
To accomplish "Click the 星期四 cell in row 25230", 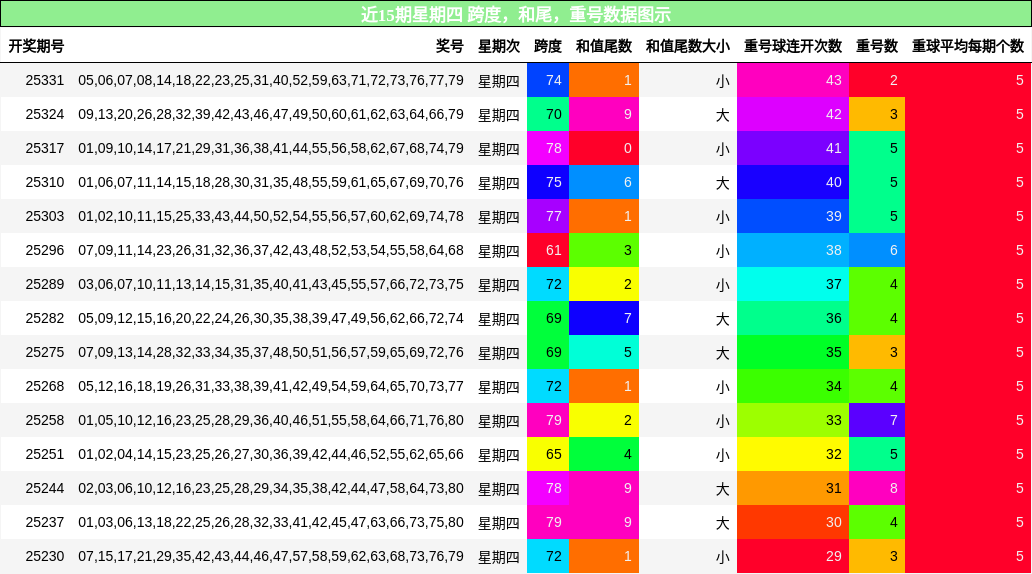I will 499,557.
